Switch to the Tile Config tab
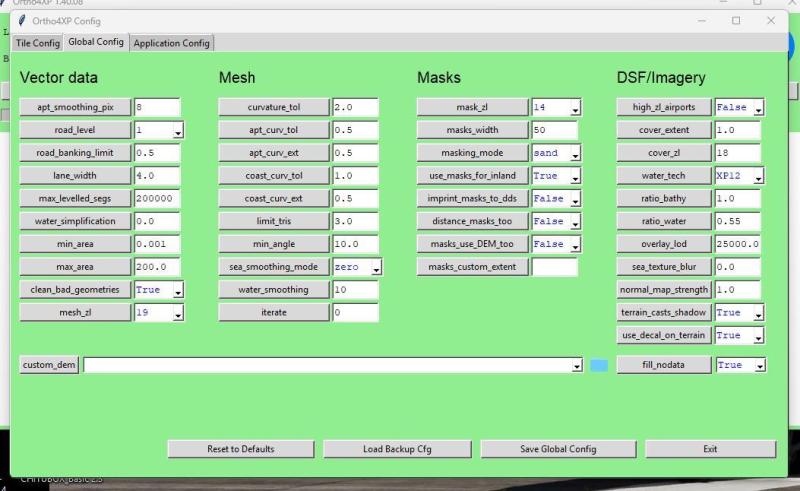This screenshot has width=800, height=491. tap(38, 43)
